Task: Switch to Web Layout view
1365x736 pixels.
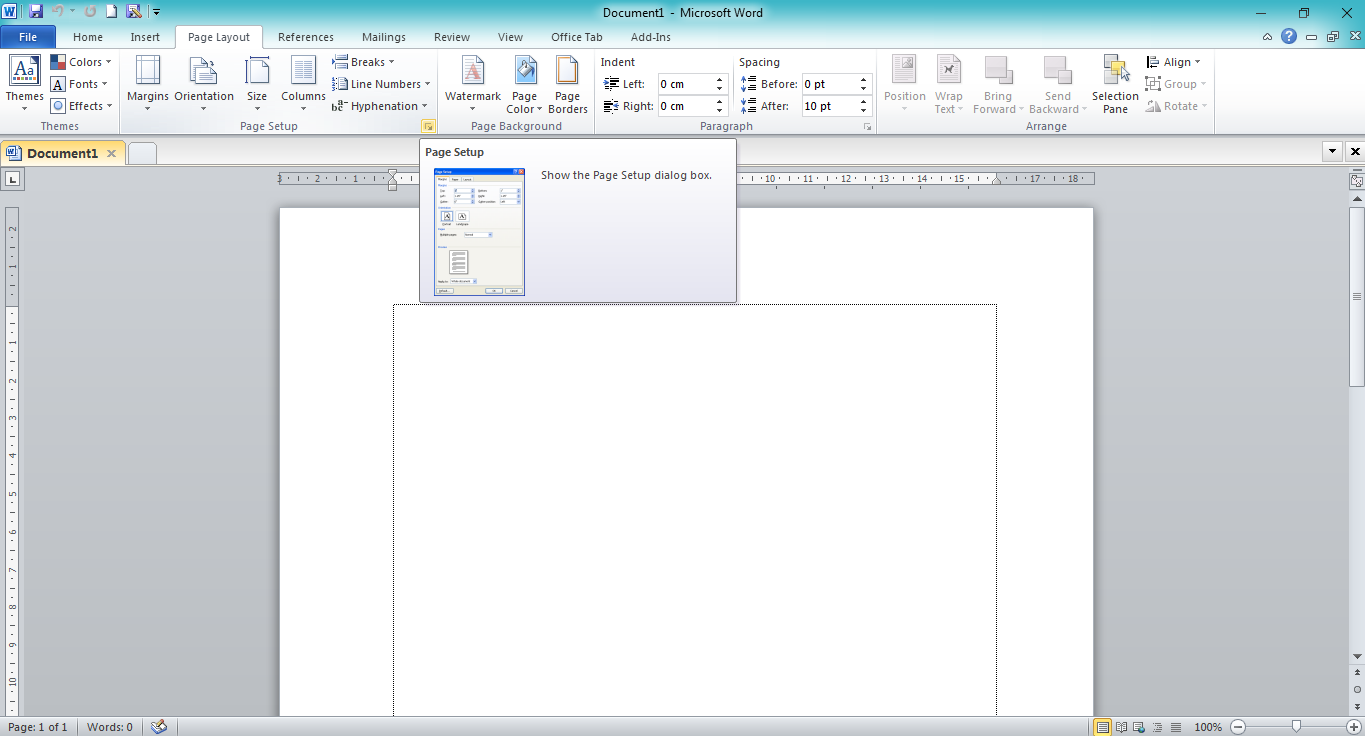Action: 1140,727
